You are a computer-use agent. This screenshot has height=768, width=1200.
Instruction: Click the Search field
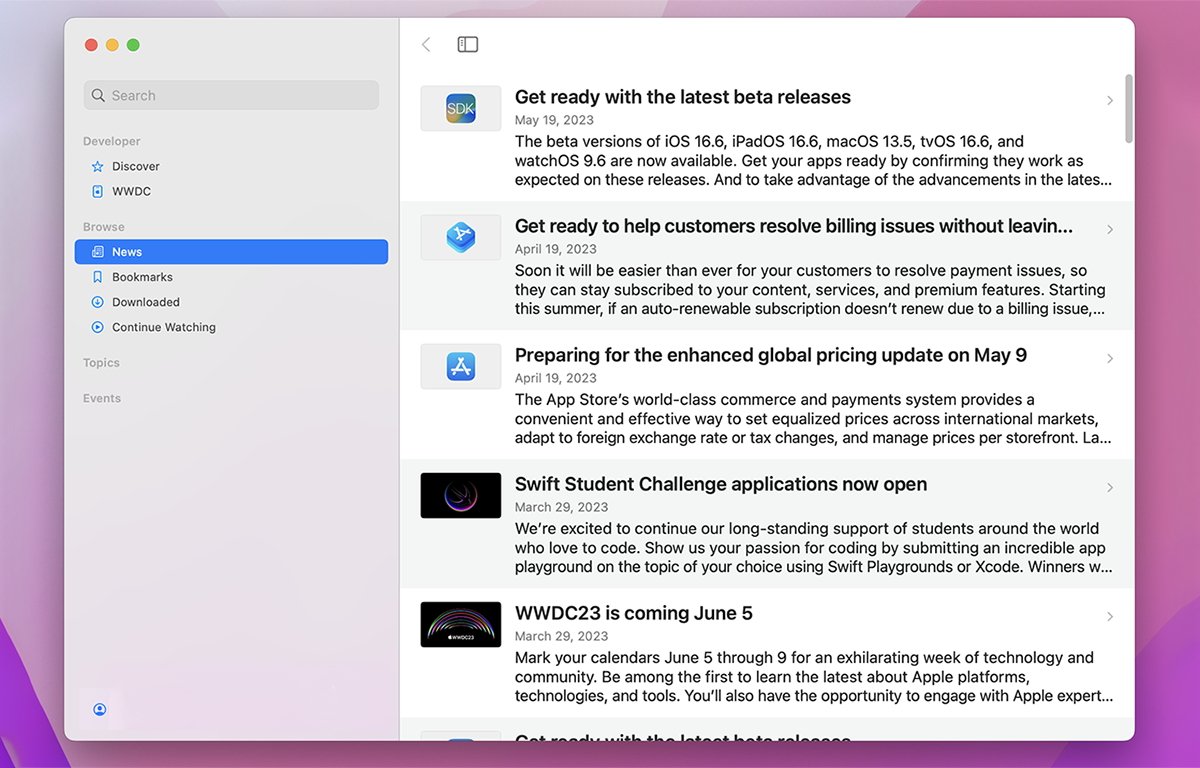coord(231,95)
